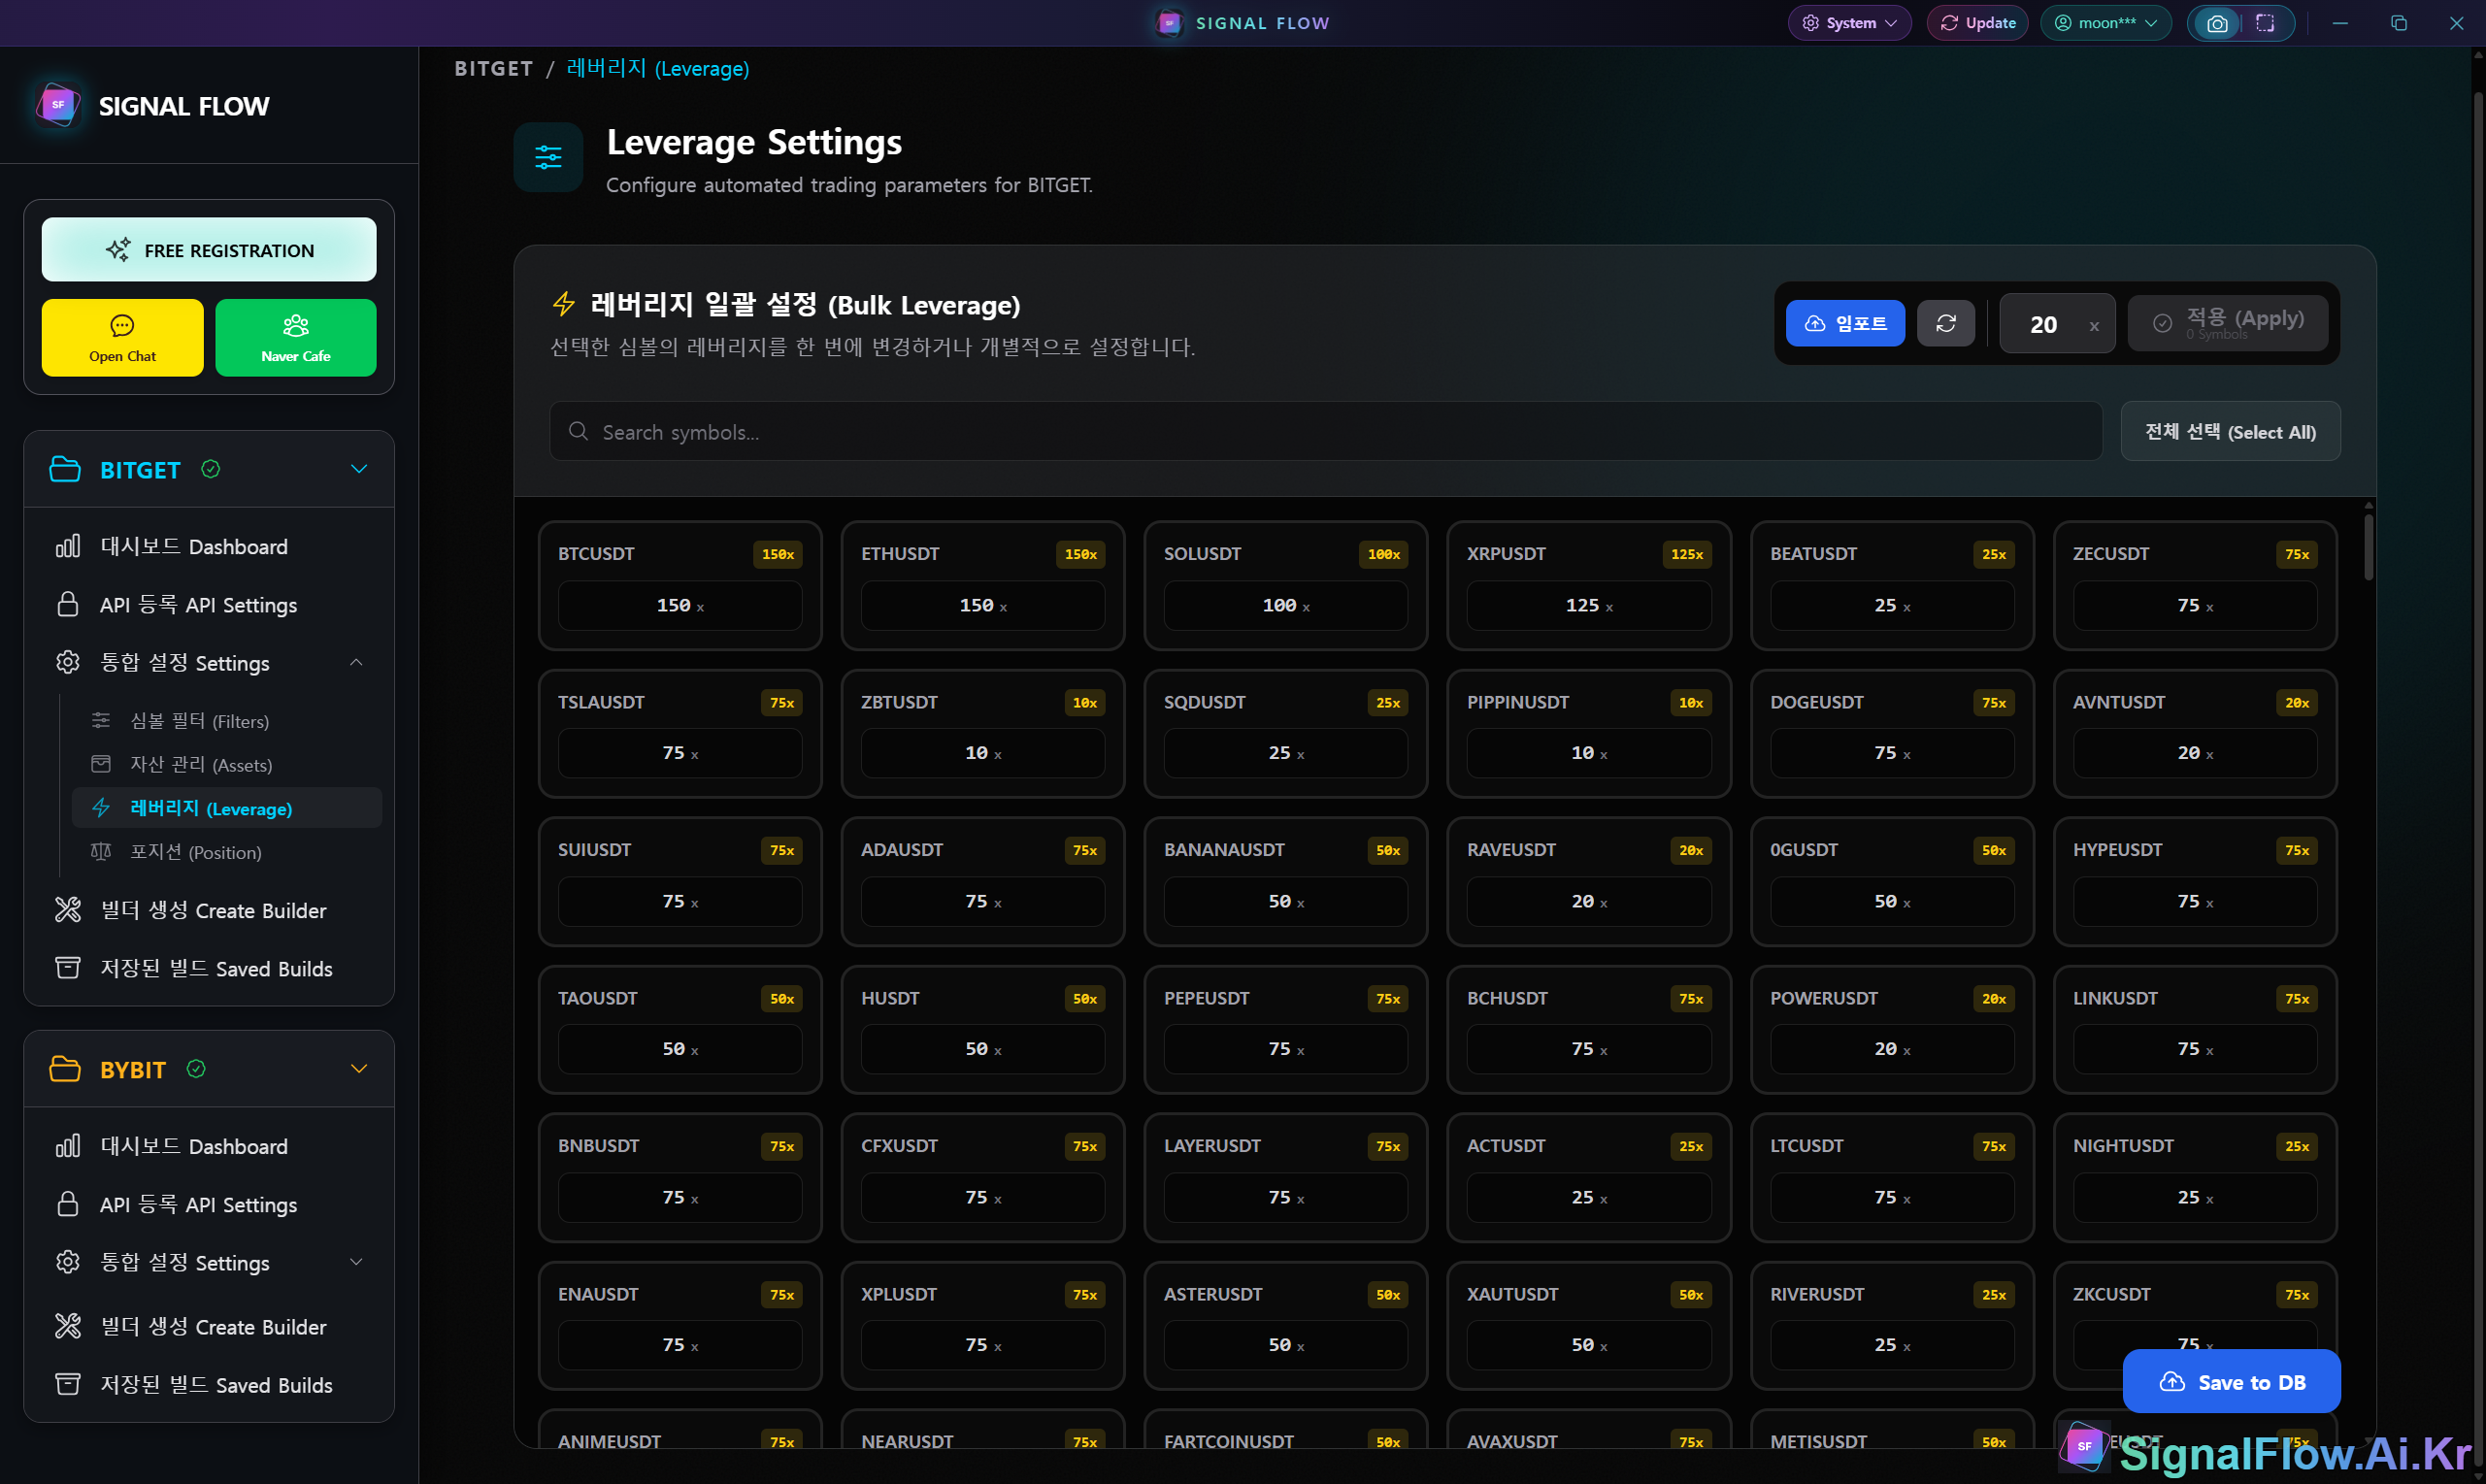Click the refresh icon next to the import button
This screenshot has height=1484, width=2486.
coord(1945,323)
